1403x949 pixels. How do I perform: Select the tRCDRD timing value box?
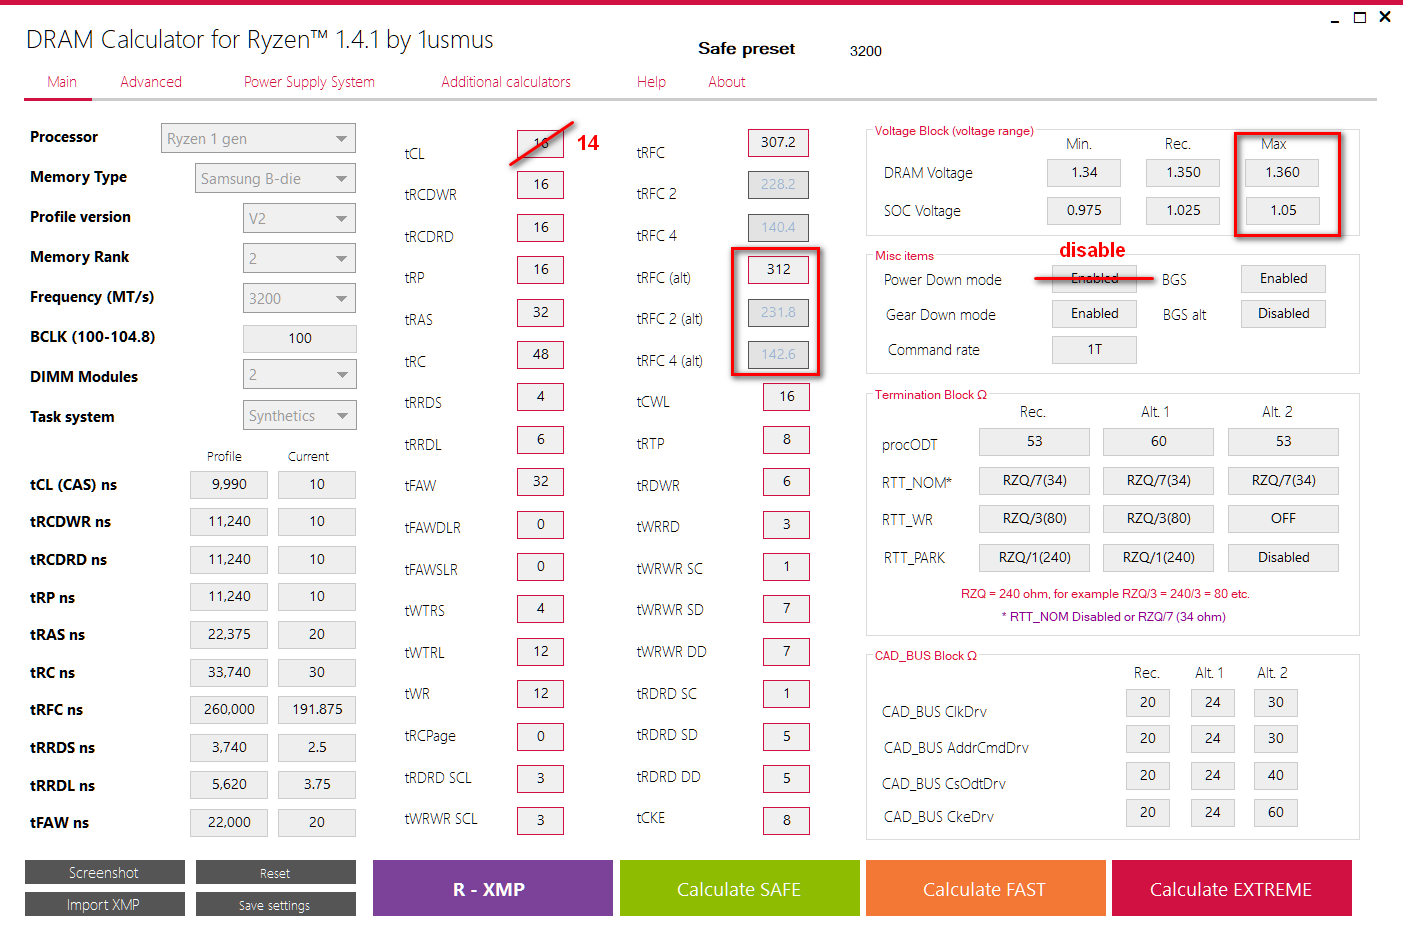540,228
